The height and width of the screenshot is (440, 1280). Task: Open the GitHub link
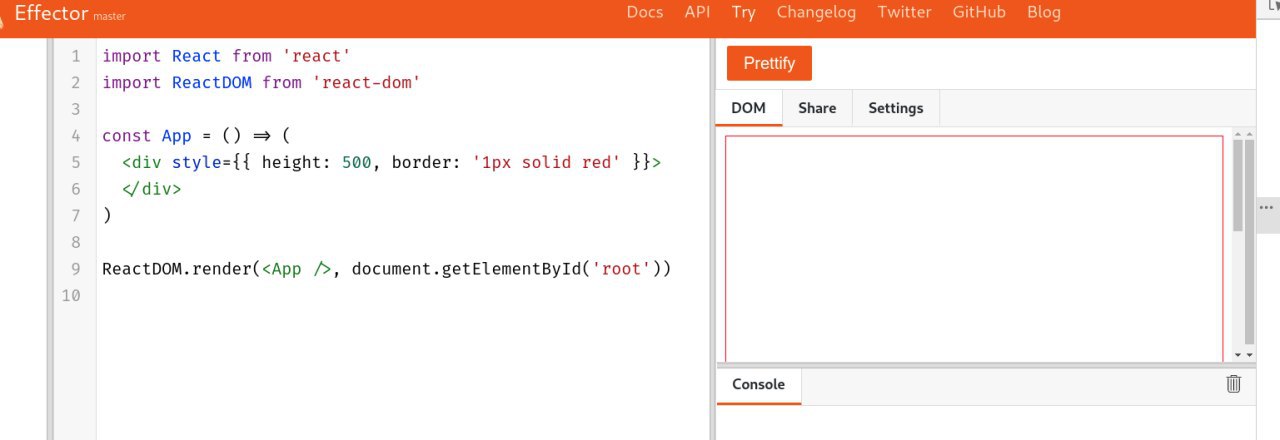(x=979, y=12)
